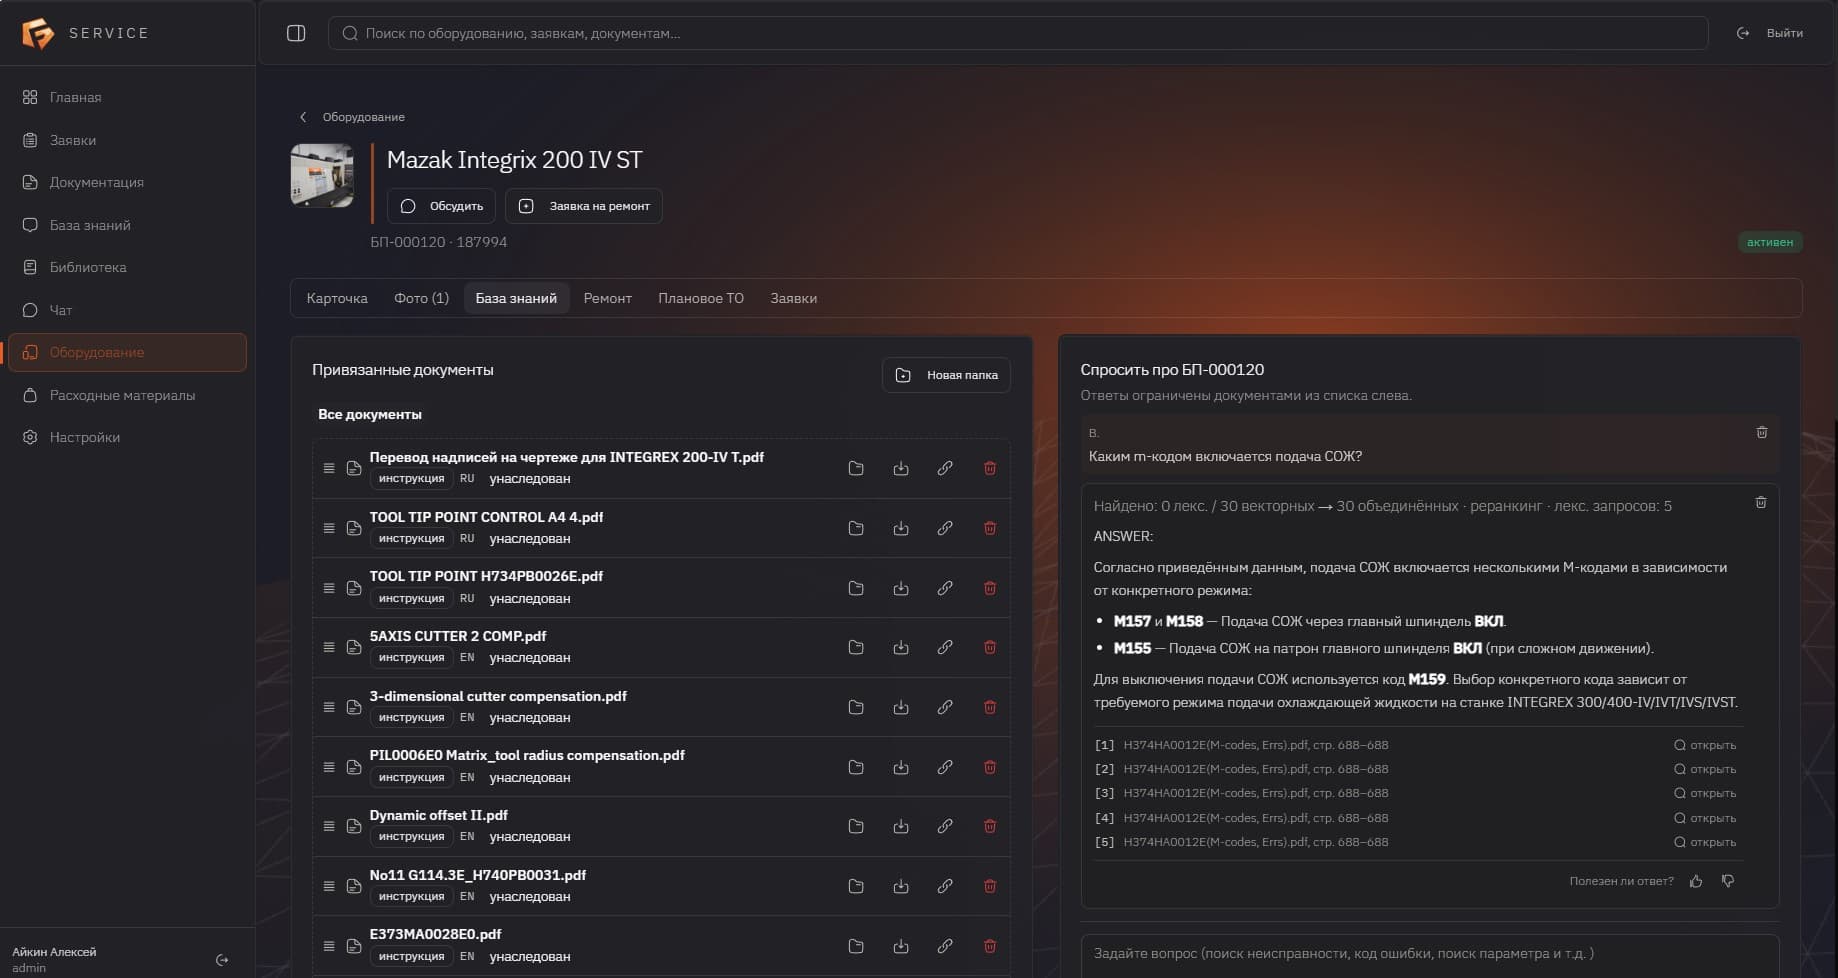Image resolution: width=1838 pixels, height=978 pixels.
Task: Open Документация in the sidebar
Action: click(127, 182)
